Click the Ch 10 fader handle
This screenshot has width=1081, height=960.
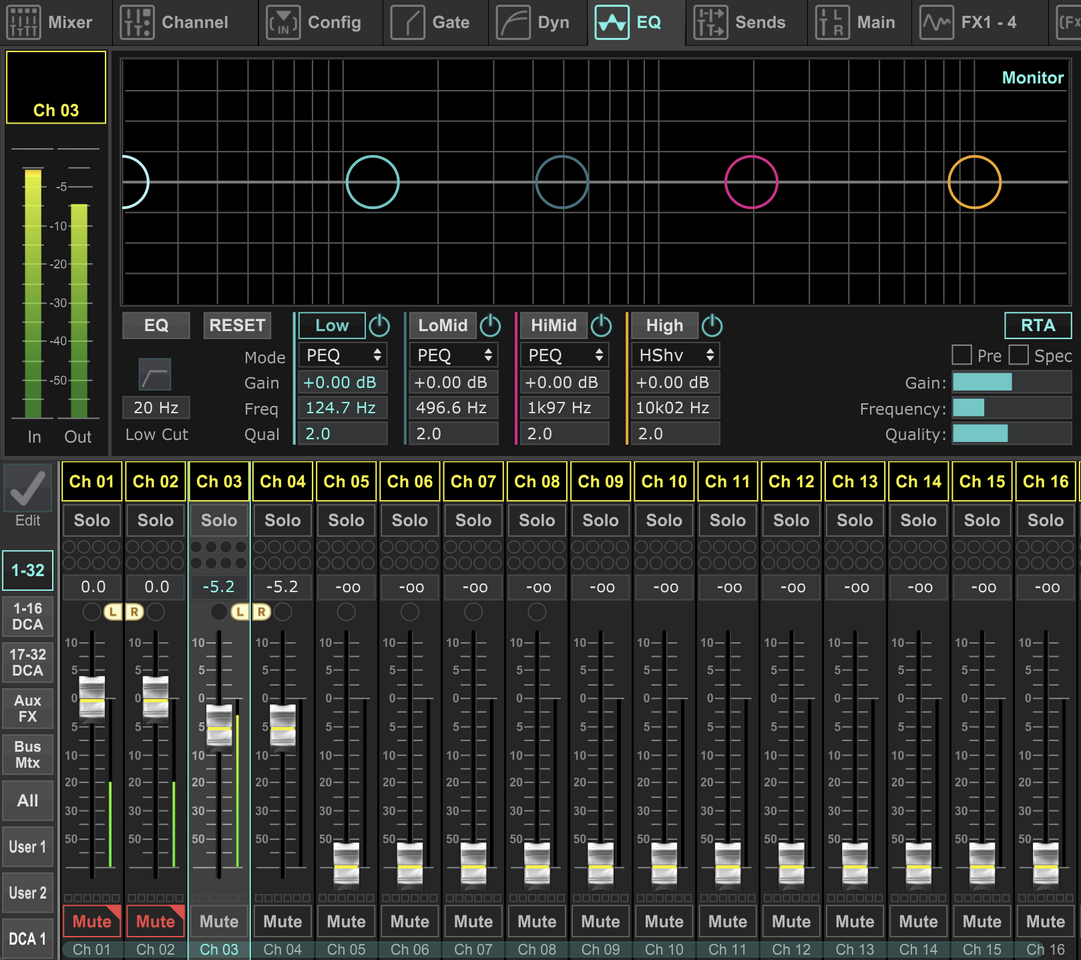pyautogui.click(x=664, y=863)
